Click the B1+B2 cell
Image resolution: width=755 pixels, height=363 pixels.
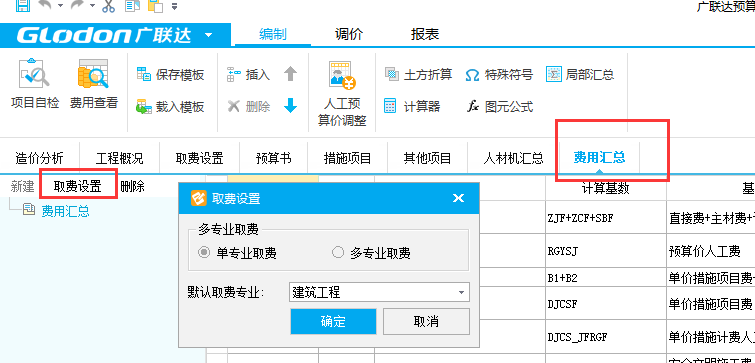pos(606,278)
